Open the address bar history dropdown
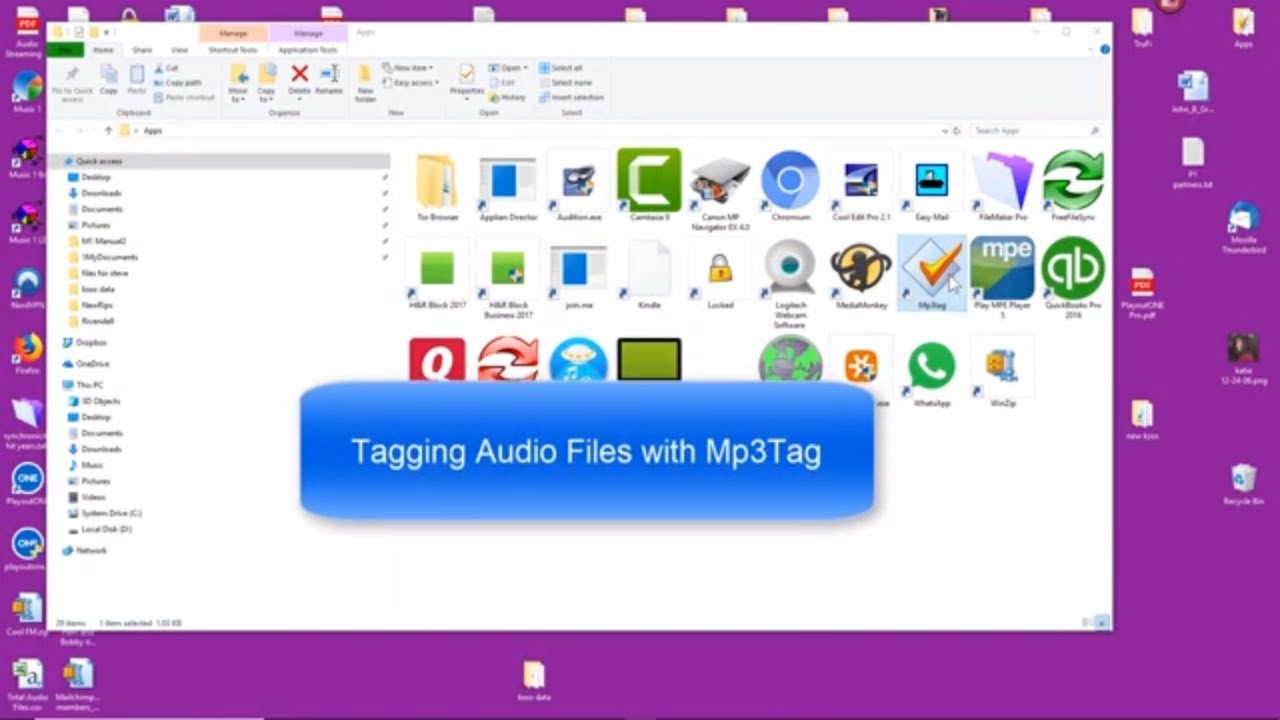1280x720 pixels. (945, 131)
